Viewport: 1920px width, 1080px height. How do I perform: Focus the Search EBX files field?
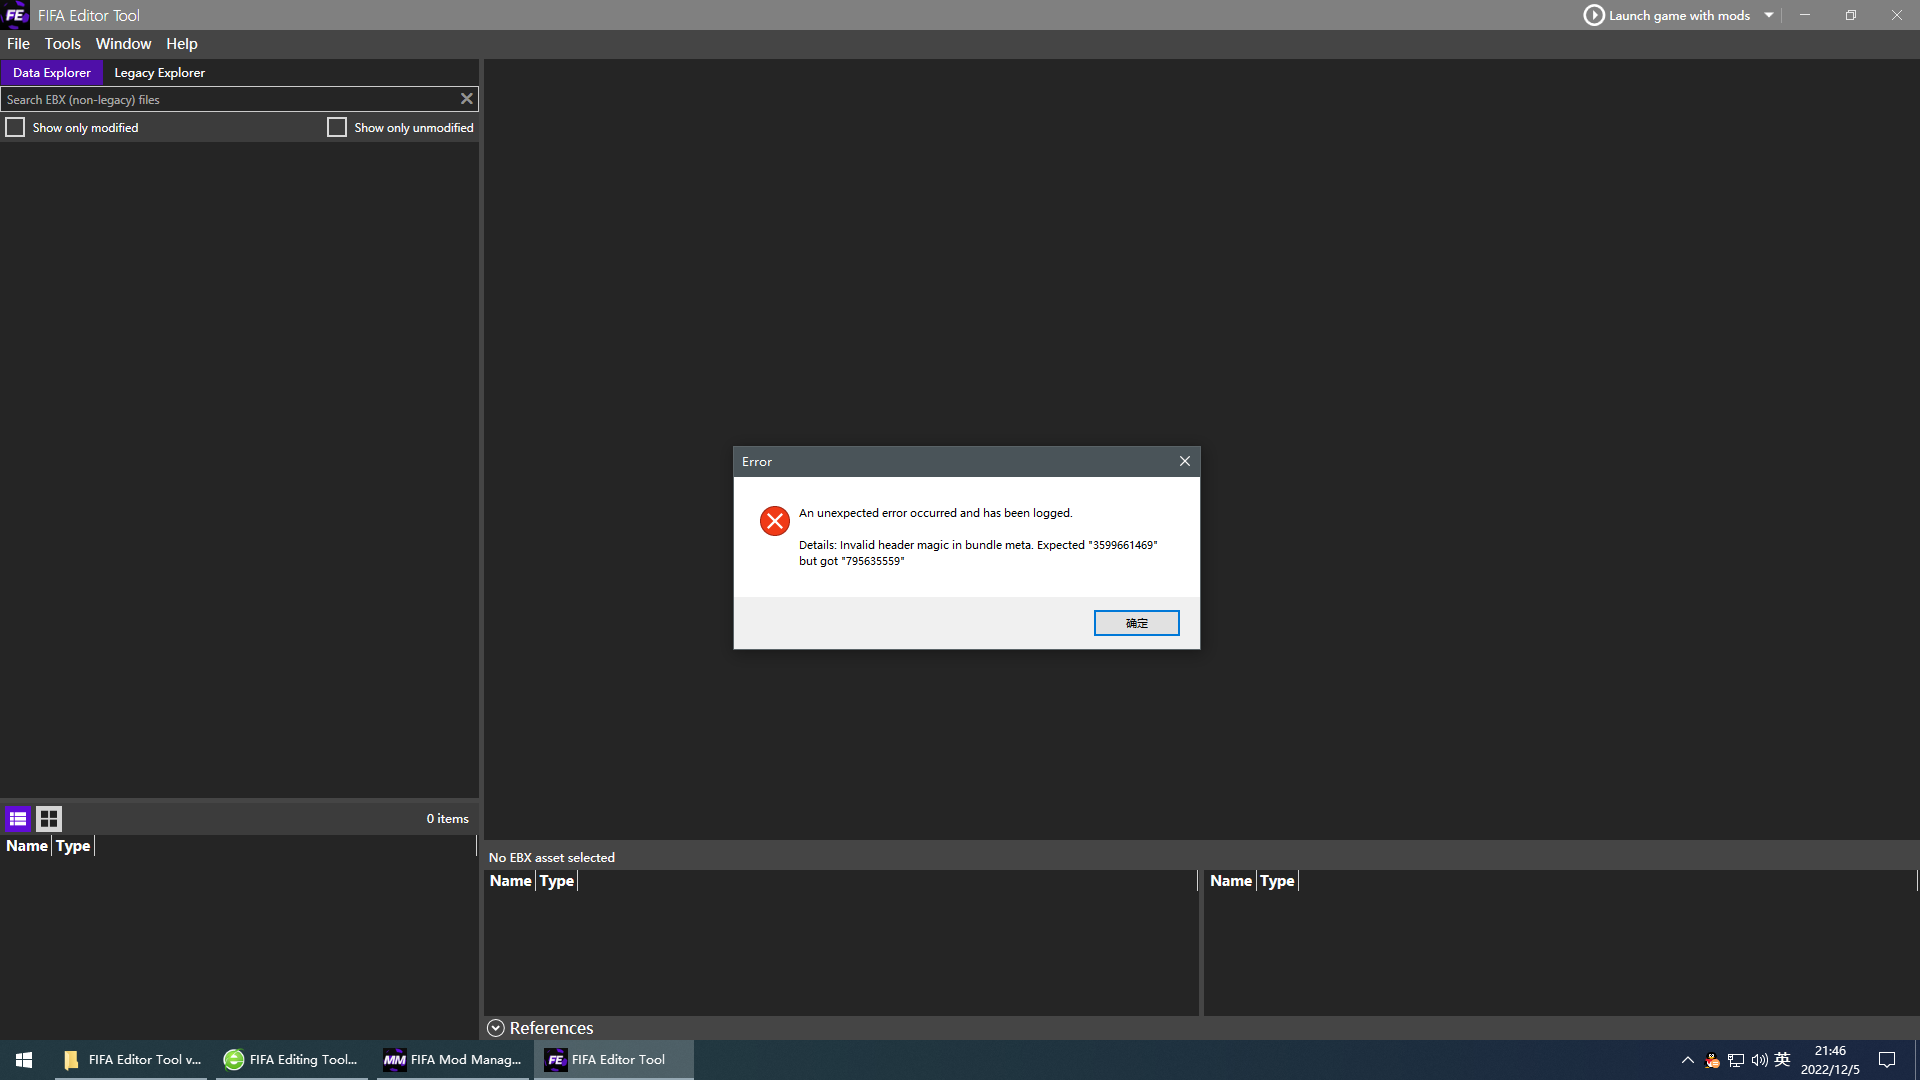[229, 99]
